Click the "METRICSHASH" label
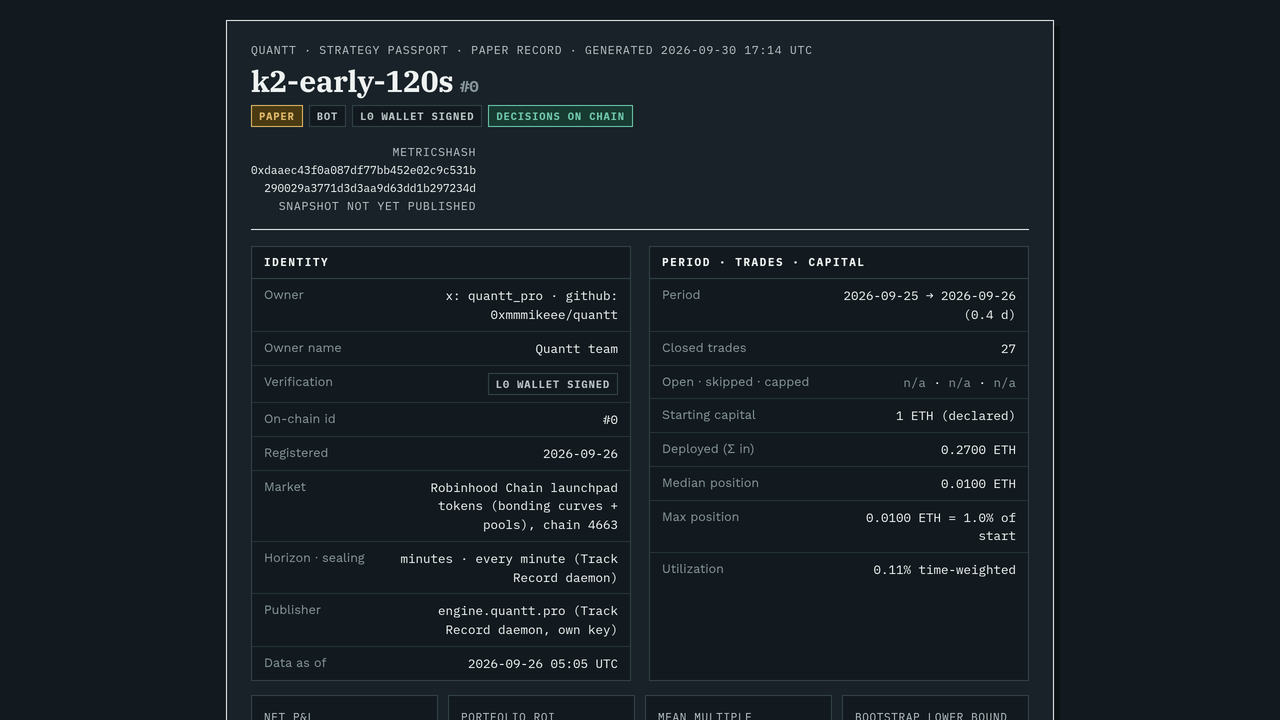 [434, 152]
